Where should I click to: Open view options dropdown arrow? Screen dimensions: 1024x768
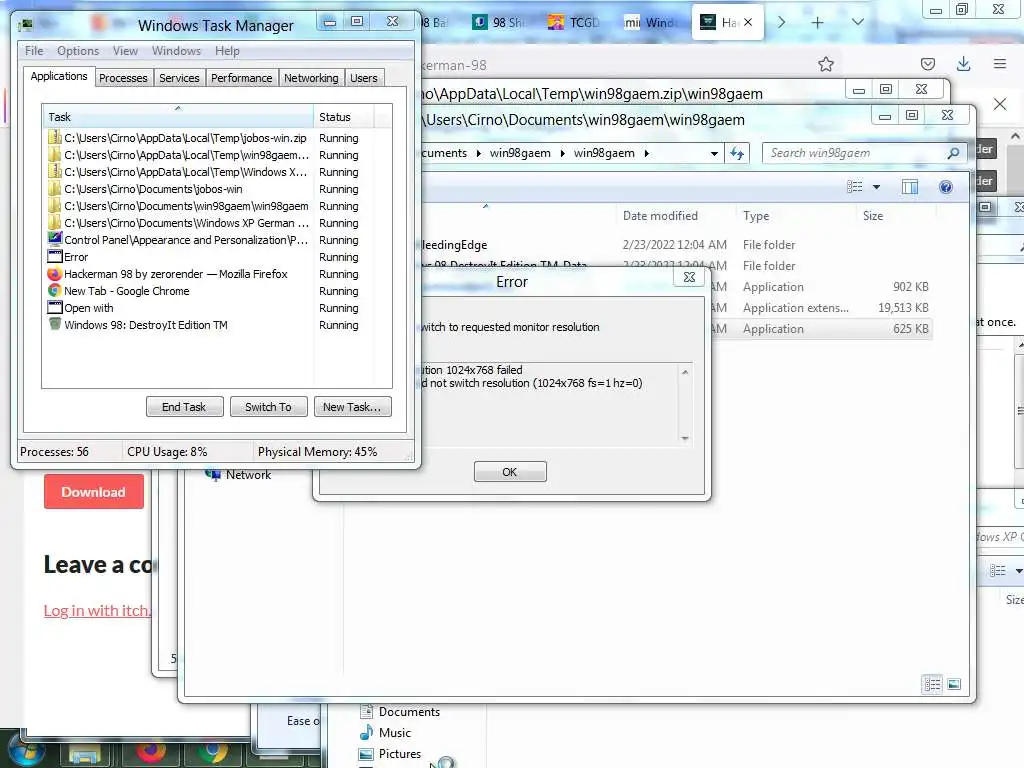click(x=876, y=187)
